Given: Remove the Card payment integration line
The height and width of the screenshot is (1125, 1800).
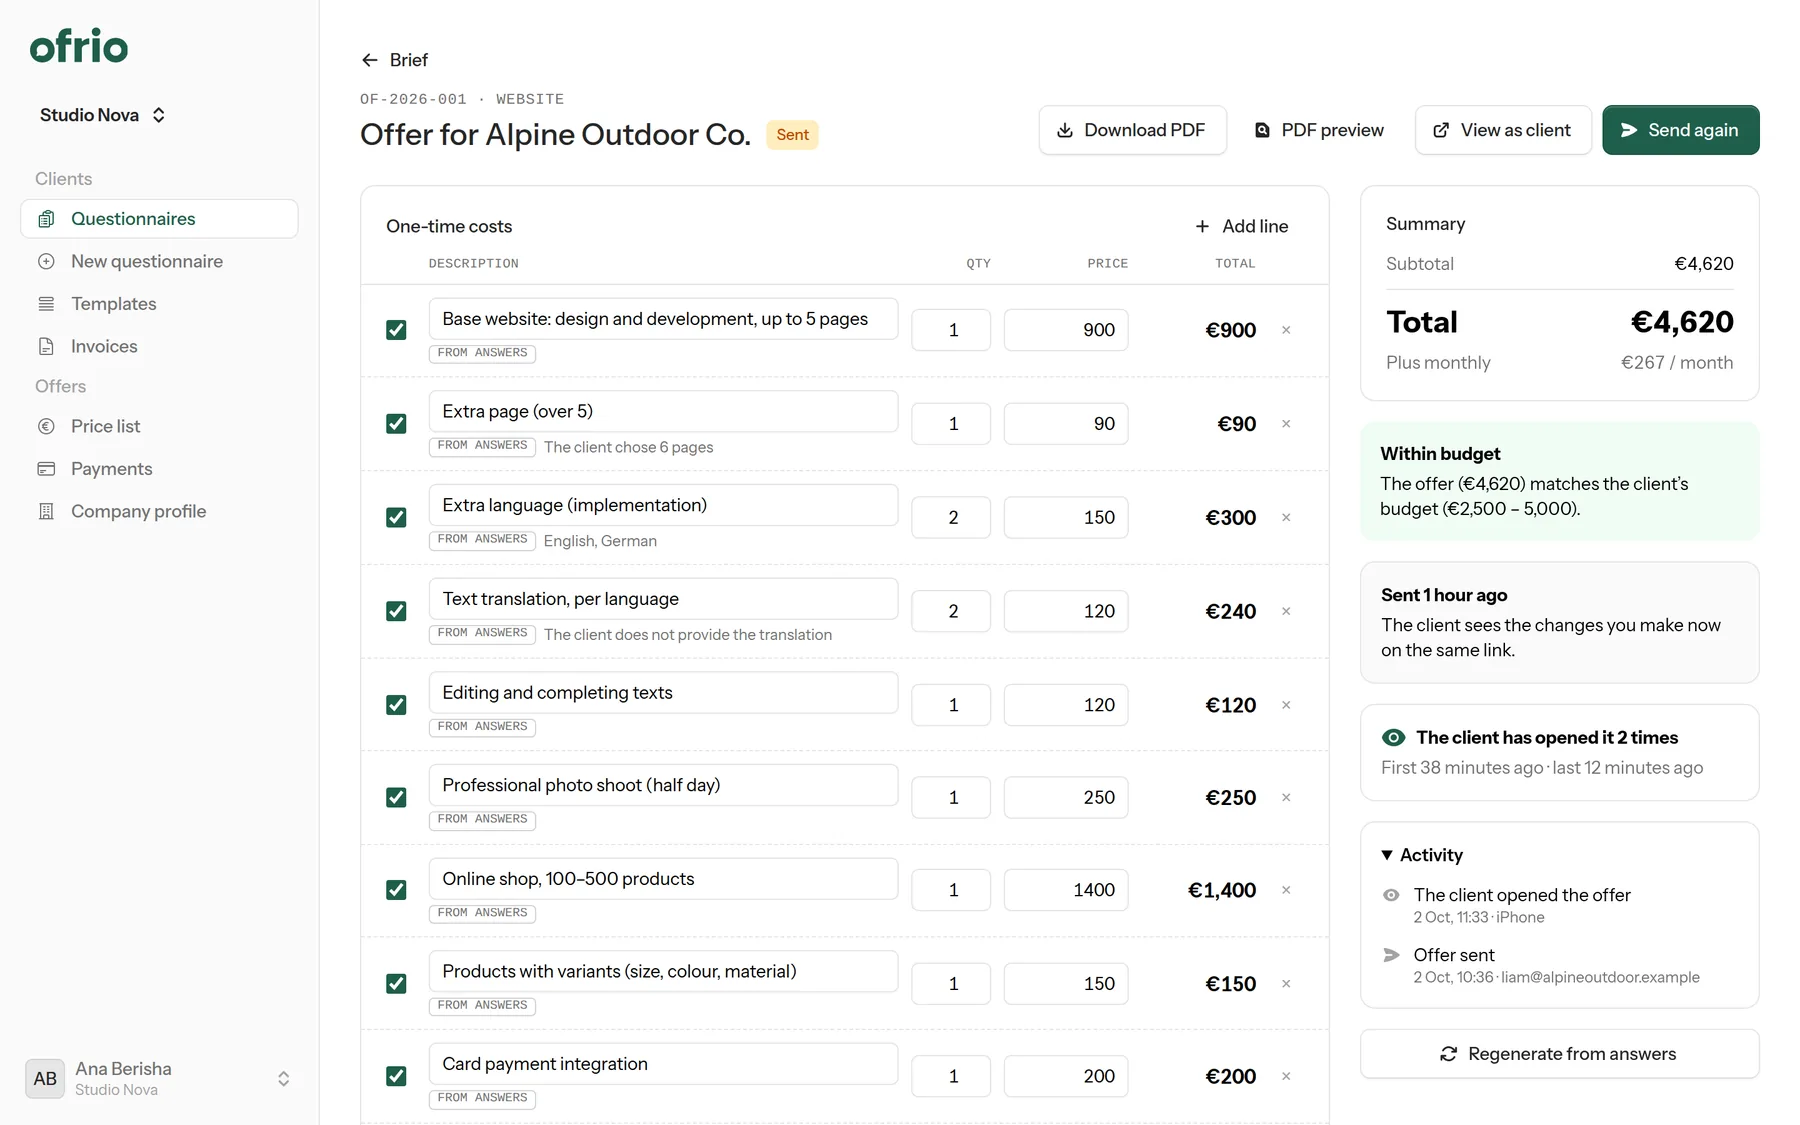Looking at the screenshot, I should point(1286,1076).
